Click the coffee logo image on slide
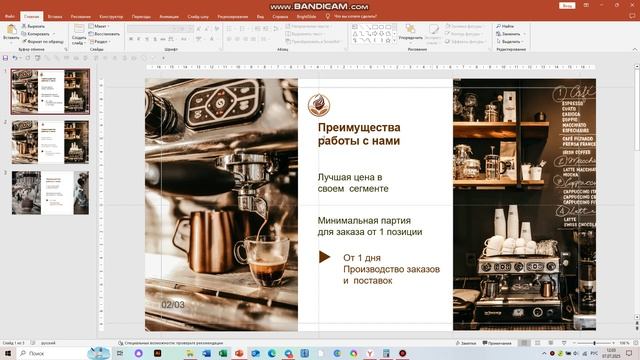This screenshot has height=360, width=640. click(319, 104)
